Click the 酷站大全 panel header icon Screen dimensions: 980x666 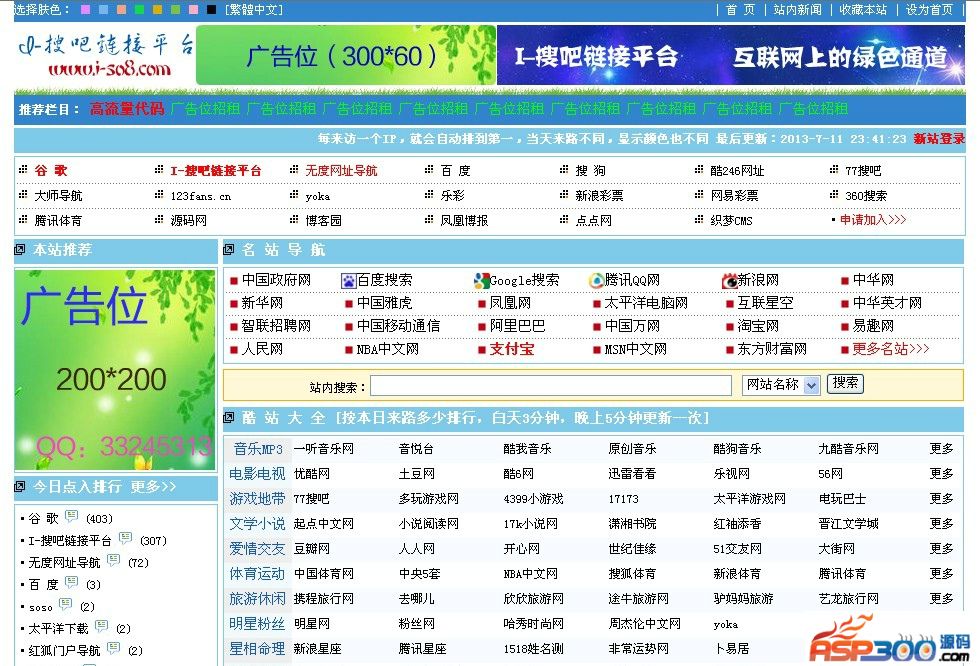[x=229, y=417]
